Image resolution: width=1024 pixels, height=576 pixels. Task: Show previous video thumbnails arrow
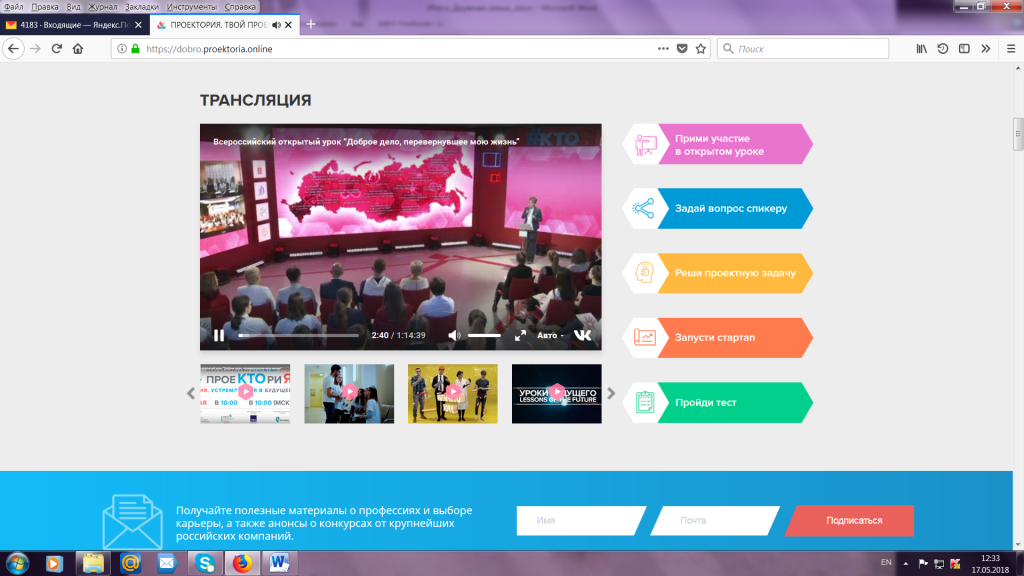coord(191,394)
